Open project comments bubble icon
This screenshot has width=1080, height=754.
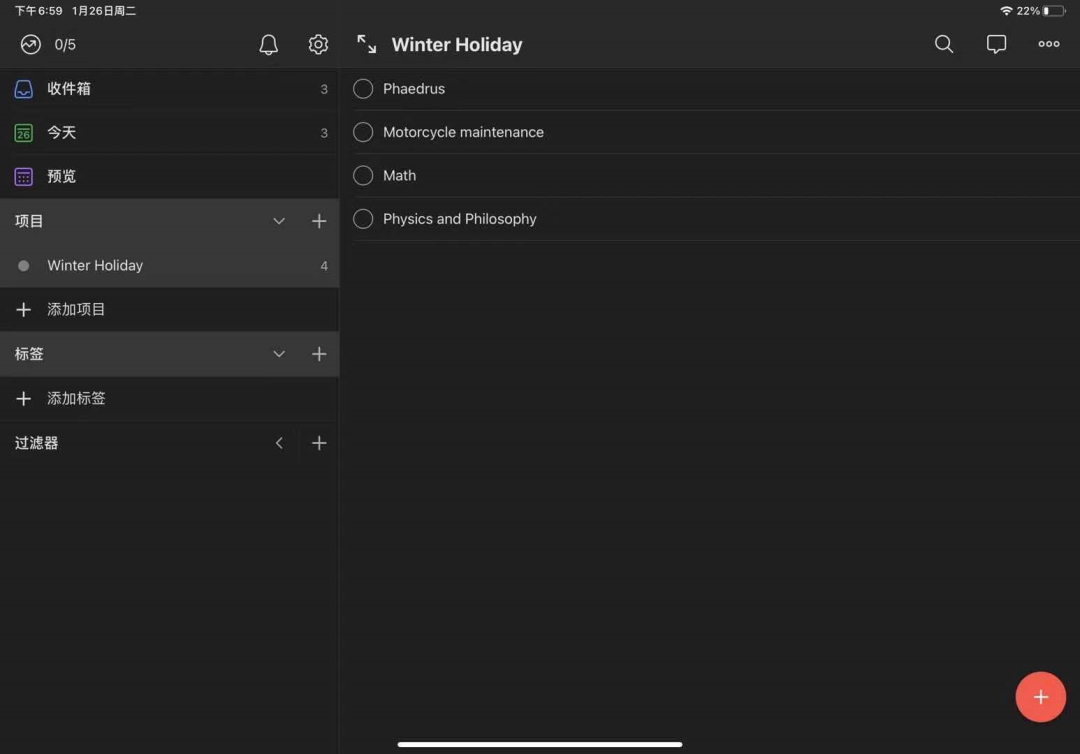click(996, 45)
